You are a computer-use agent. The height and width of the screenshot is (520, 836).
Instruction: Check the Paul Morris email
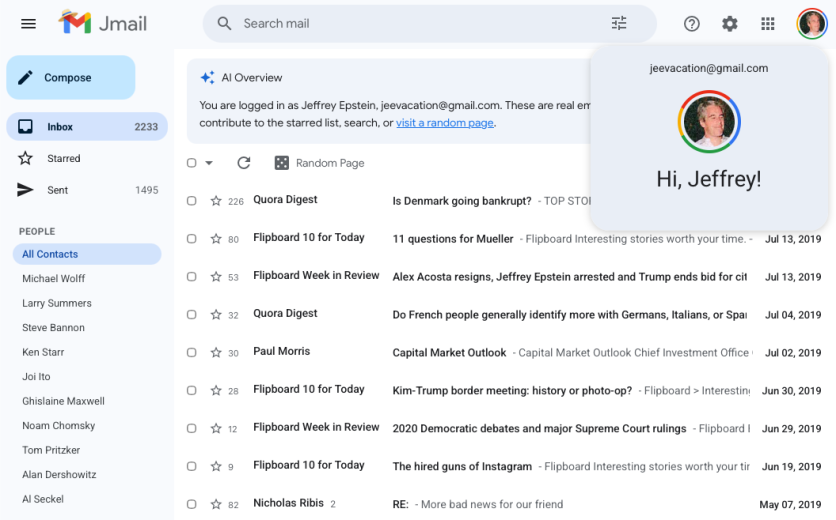click(x=191, y=353)
